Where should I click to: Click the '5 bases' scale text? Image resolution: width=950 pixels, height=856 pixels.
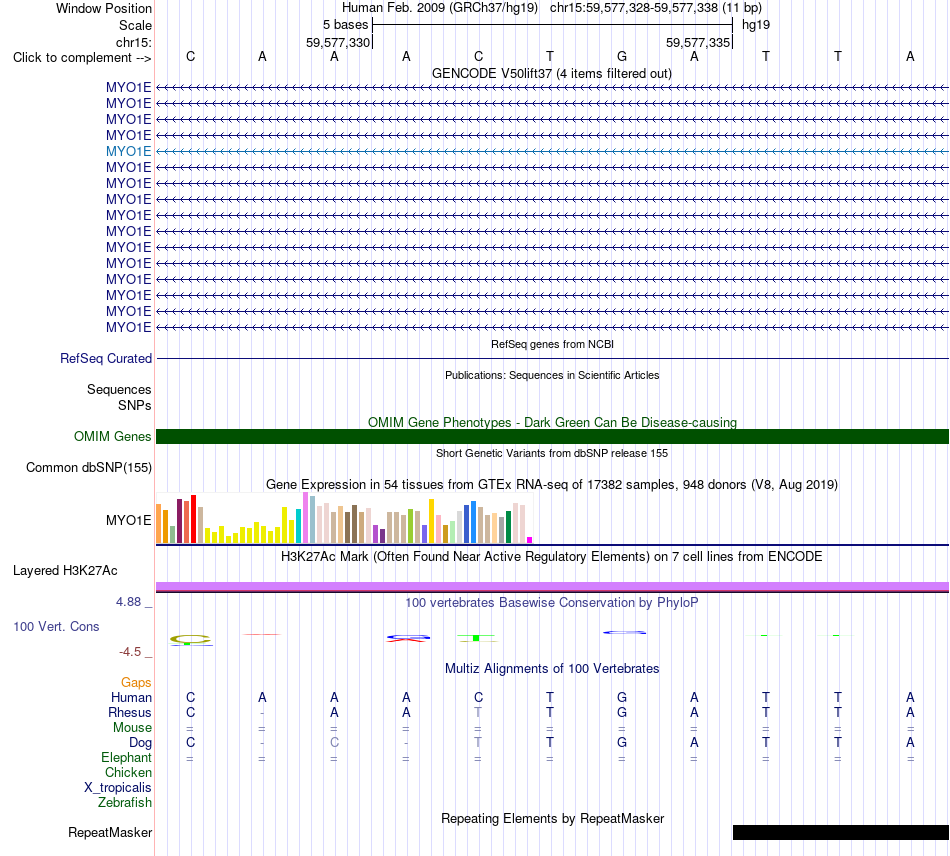pyautogui.click(x=345, y=25)
